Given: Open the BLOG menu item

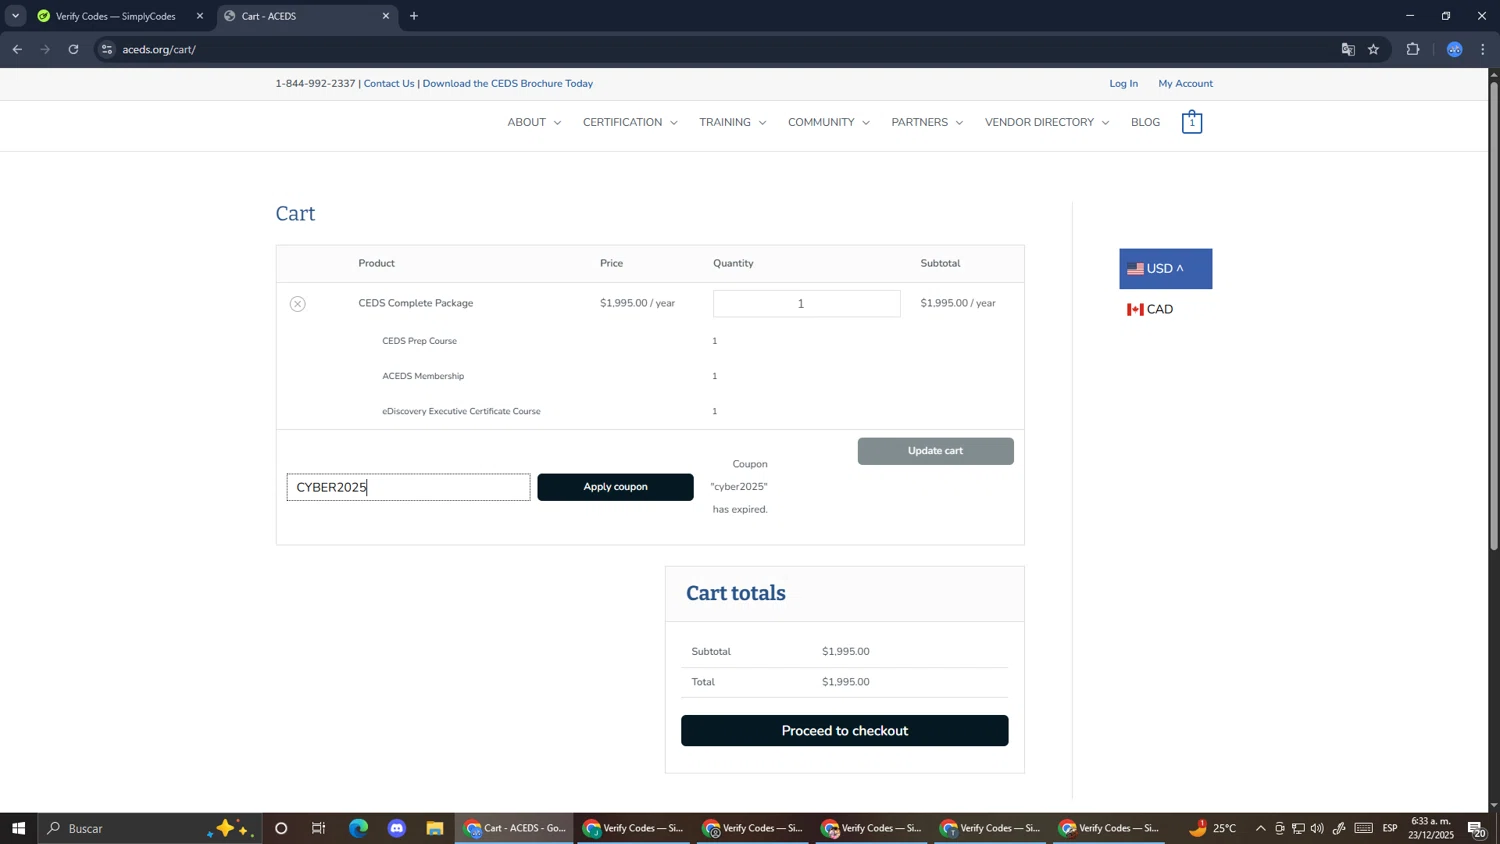Looking at the screenshot, I should click(x=1145, y=123).
